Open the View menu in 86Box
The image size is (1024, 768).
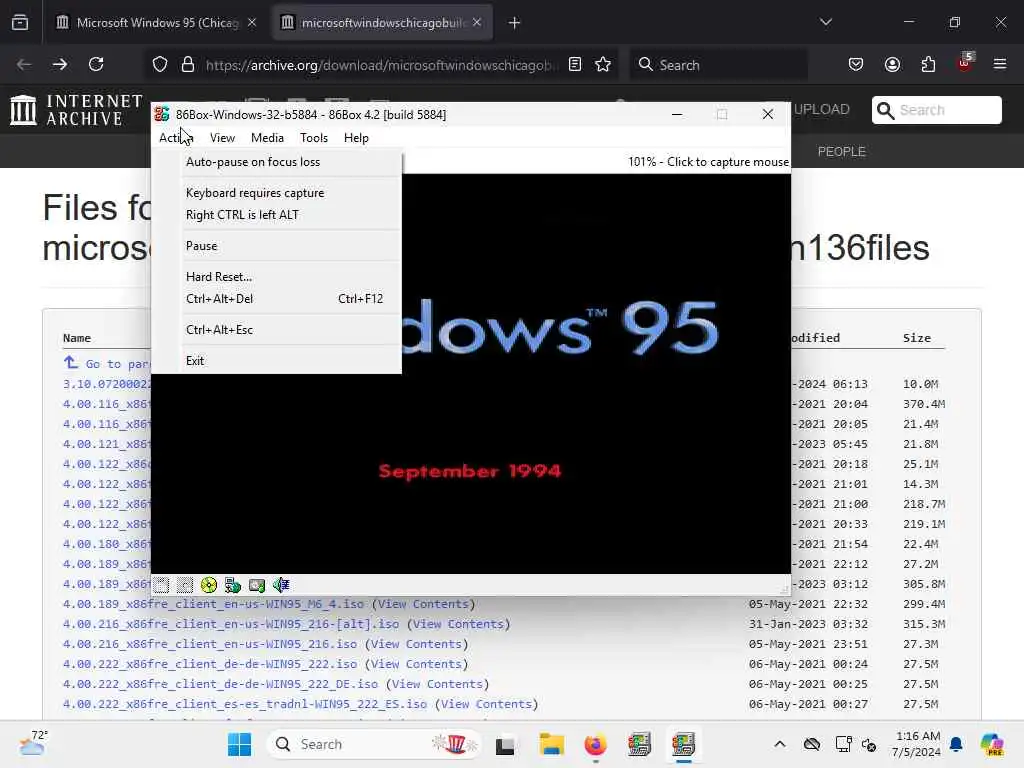[222, 138]
